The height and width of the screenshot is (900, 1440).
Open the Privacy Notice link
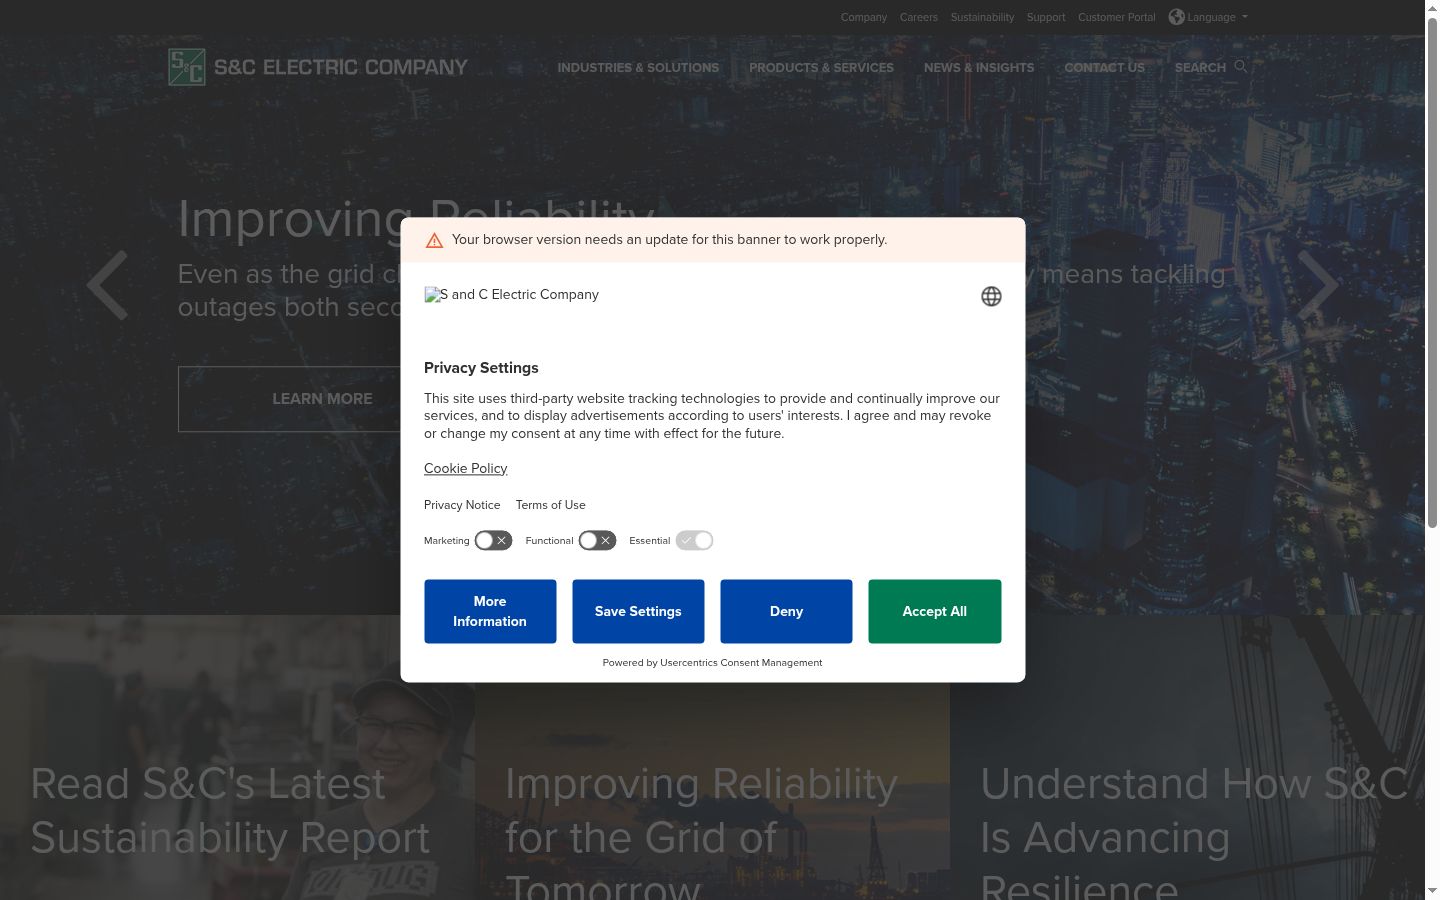point(462,505)
